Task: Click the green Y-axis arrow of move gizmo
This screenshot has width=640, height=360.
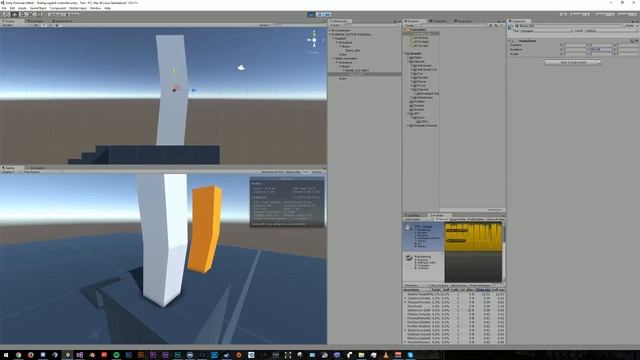Action: point(174,71)
